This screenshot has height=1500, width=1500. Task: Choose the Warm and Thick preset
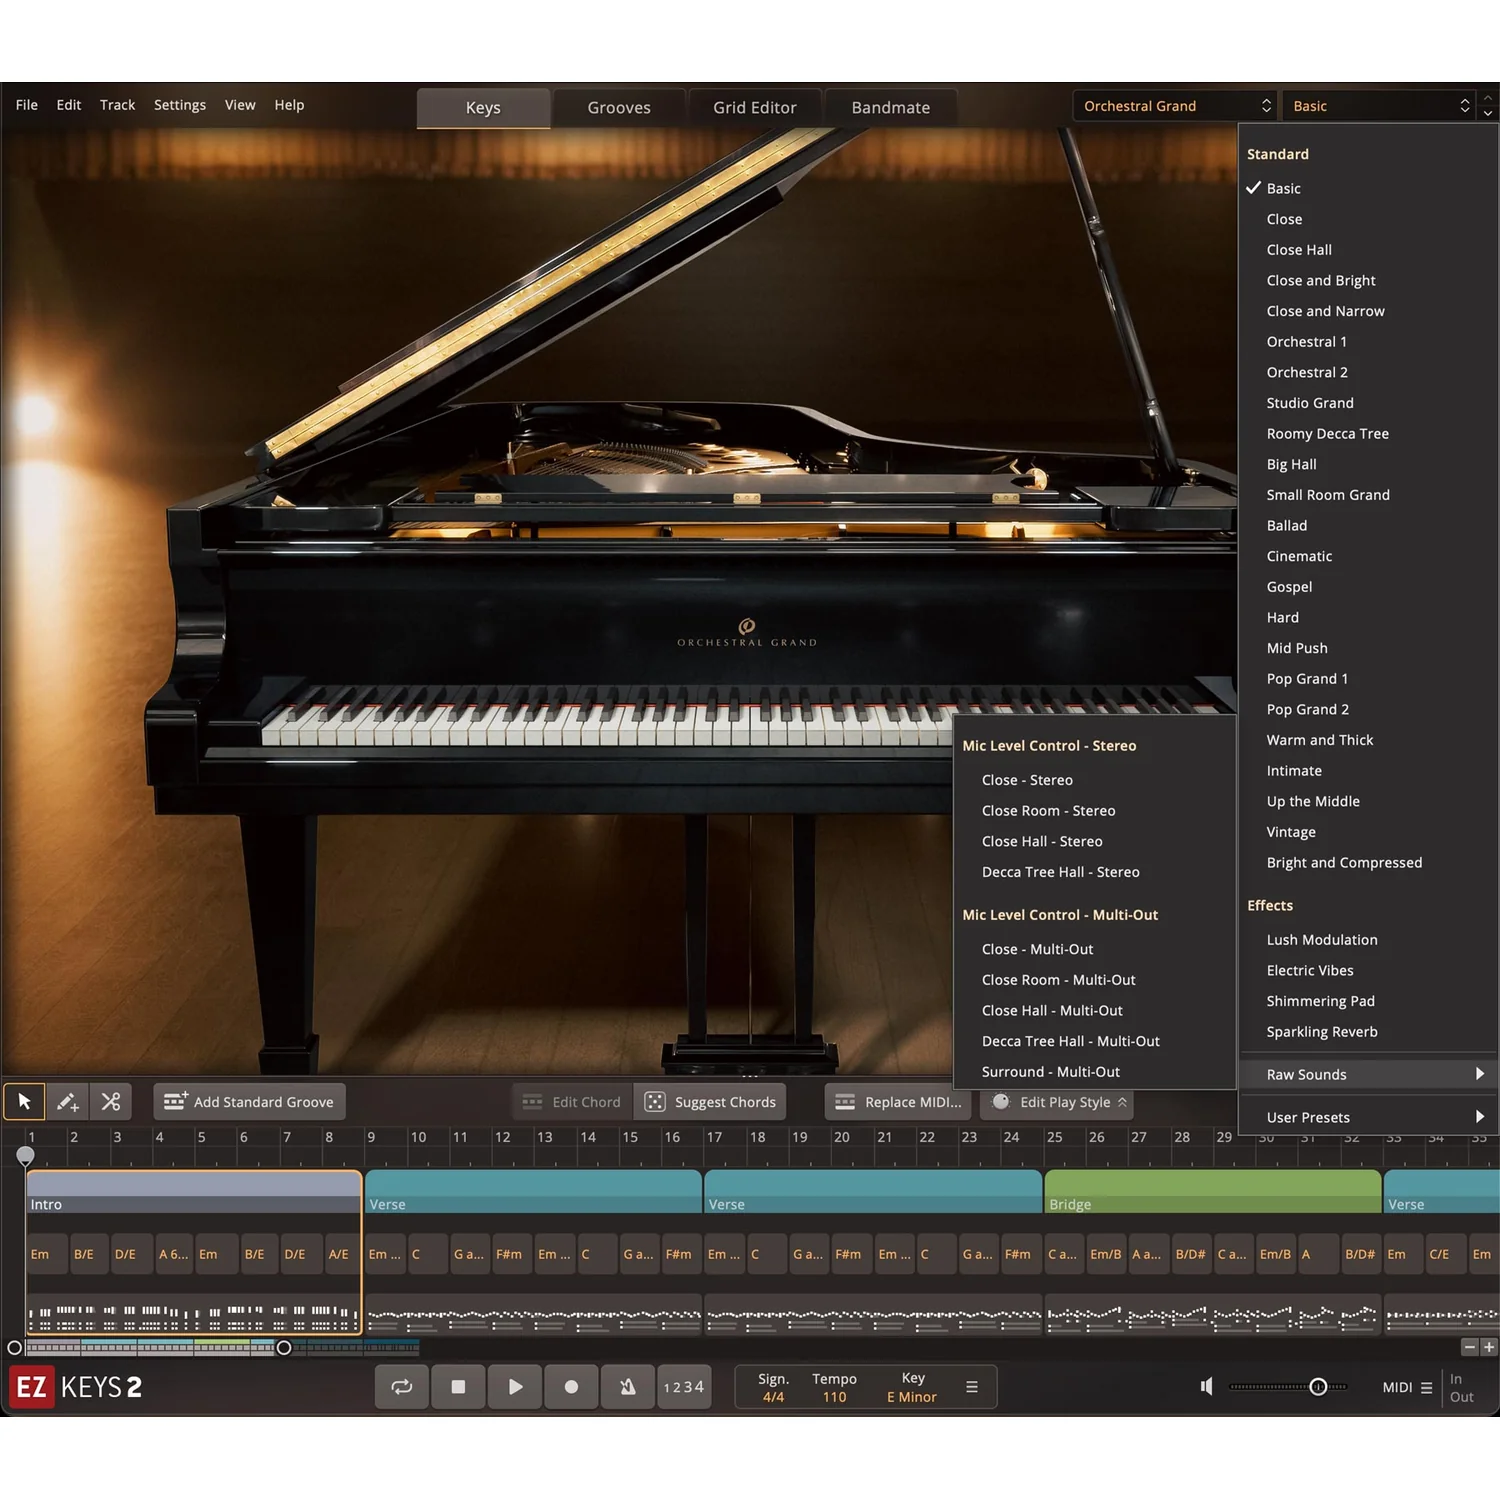pos(1368,740)
